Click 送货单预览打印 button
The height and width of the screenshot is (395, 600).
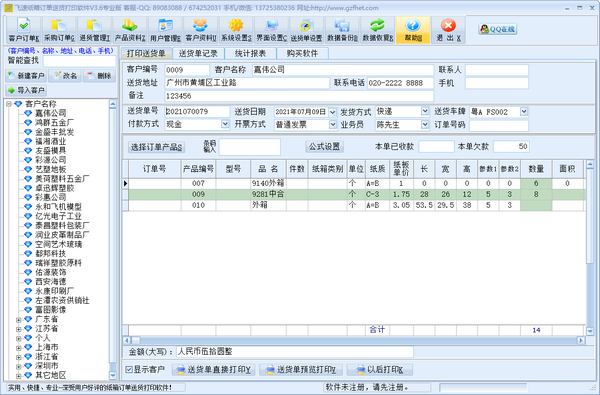tap(301, 370)
